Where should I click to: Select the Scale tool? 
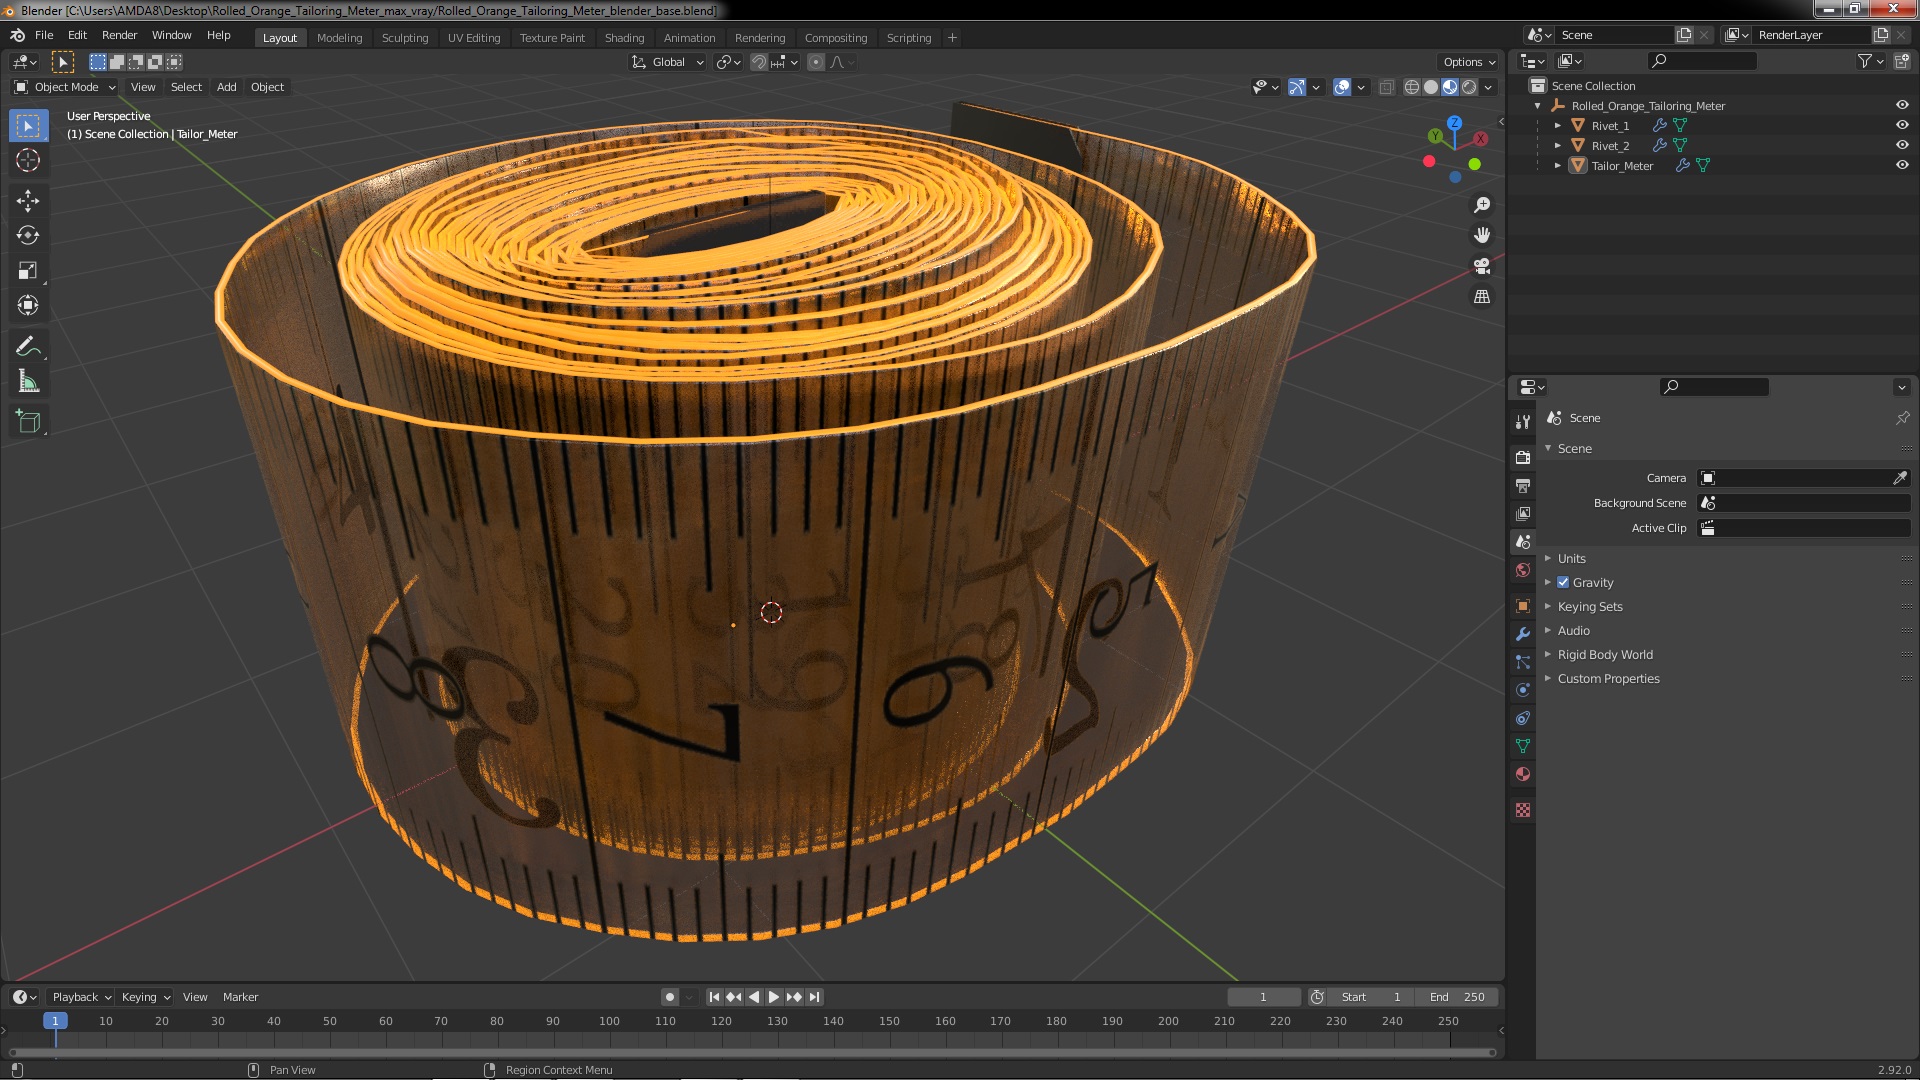click(28, 271)
